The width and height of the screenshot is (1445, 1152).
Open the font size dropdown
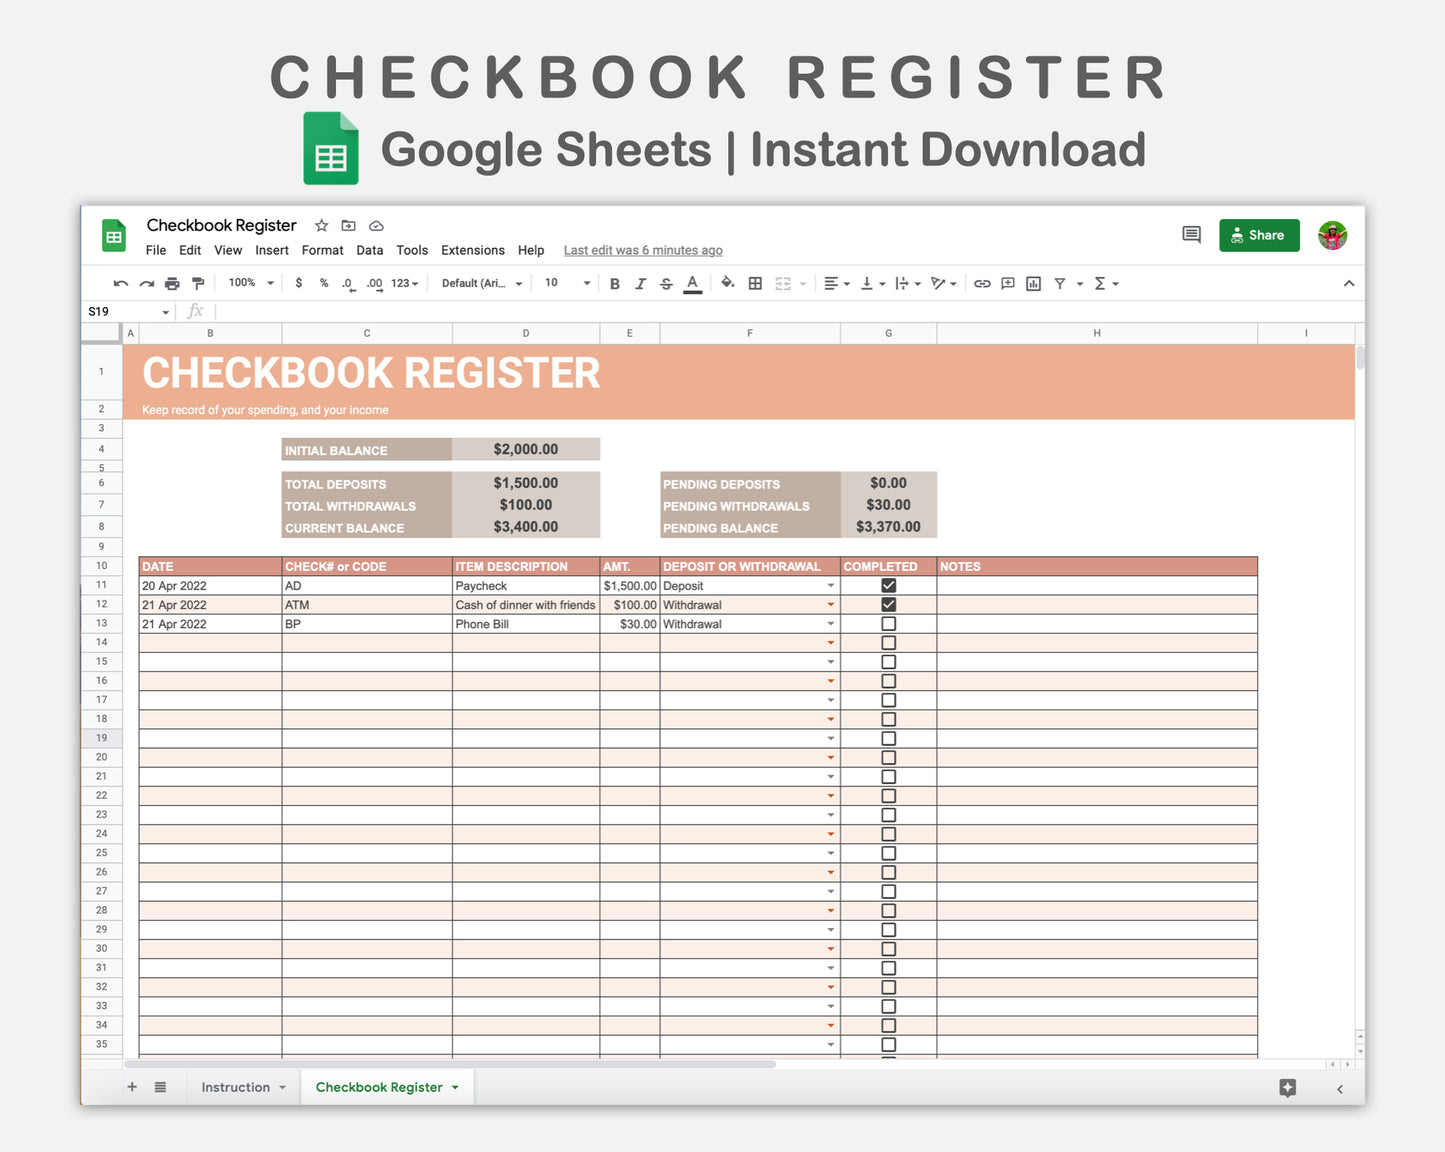(567, 283)
